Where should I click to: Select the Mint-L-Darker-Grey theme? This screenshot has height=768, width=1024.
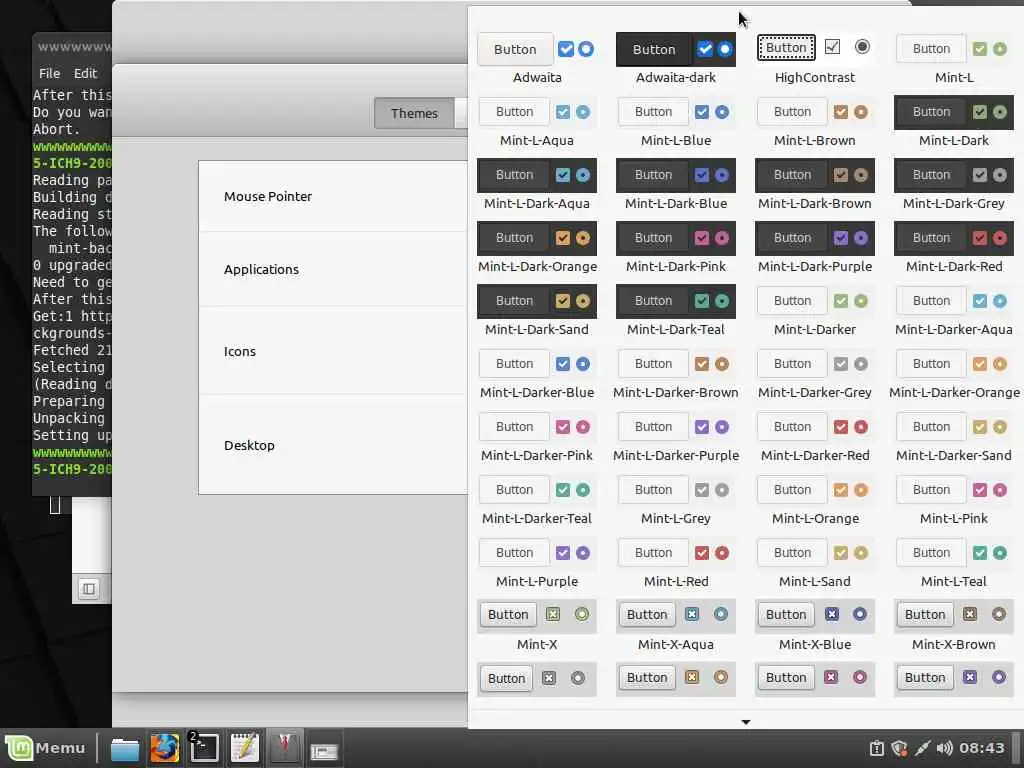click(x=815, y=374)
